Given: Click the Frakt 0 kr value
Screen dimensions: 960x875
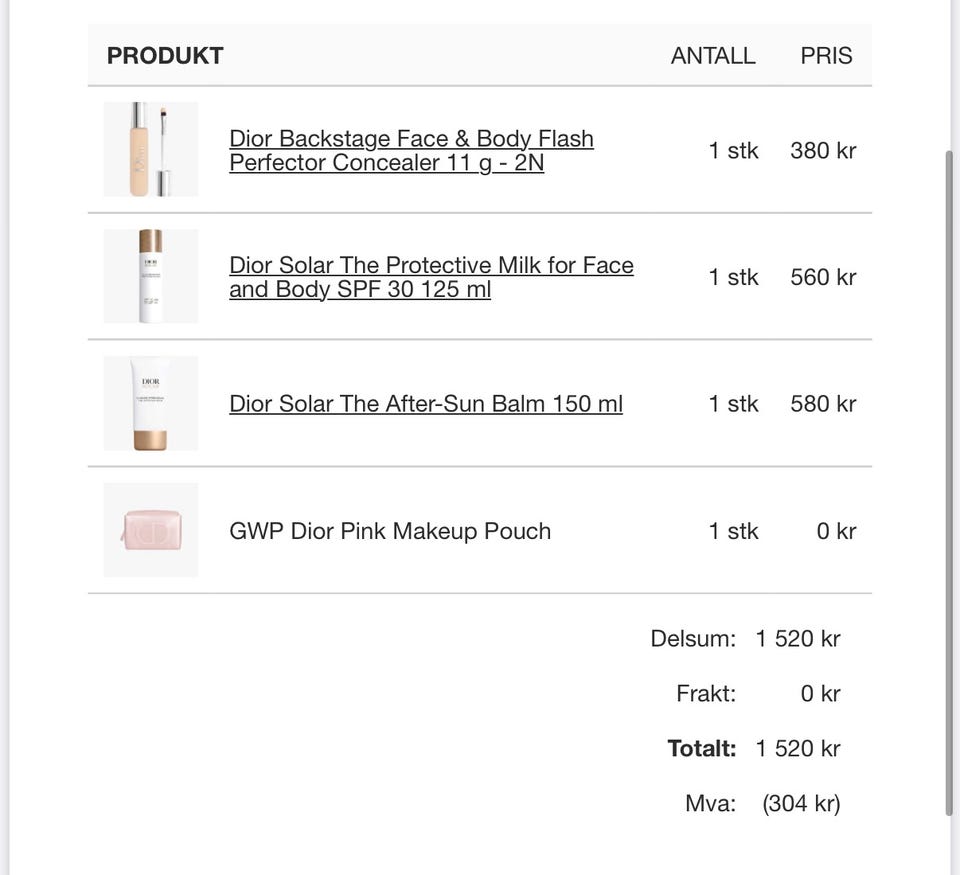Looking at the screenshot, I should pyautogui.click(x=820, y=694).
